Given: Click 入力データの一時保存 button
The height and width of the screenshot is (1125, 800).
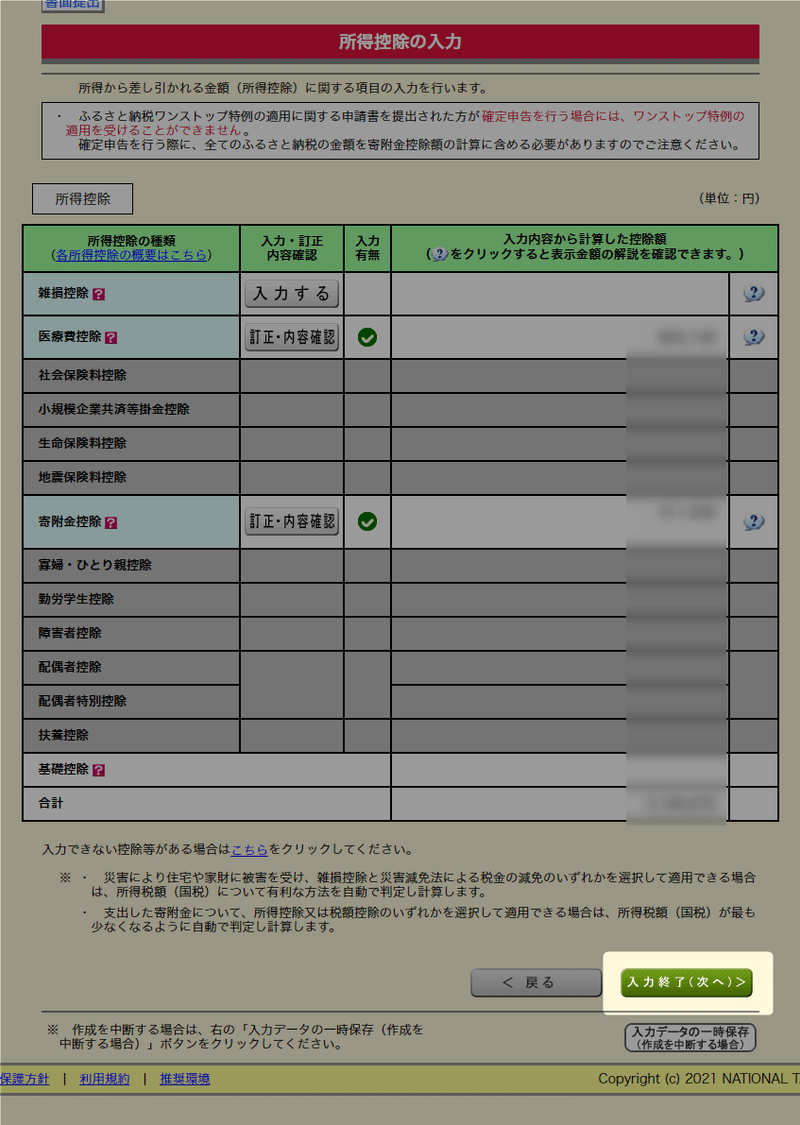Looking at the screenshot, I should (690, 1037).
